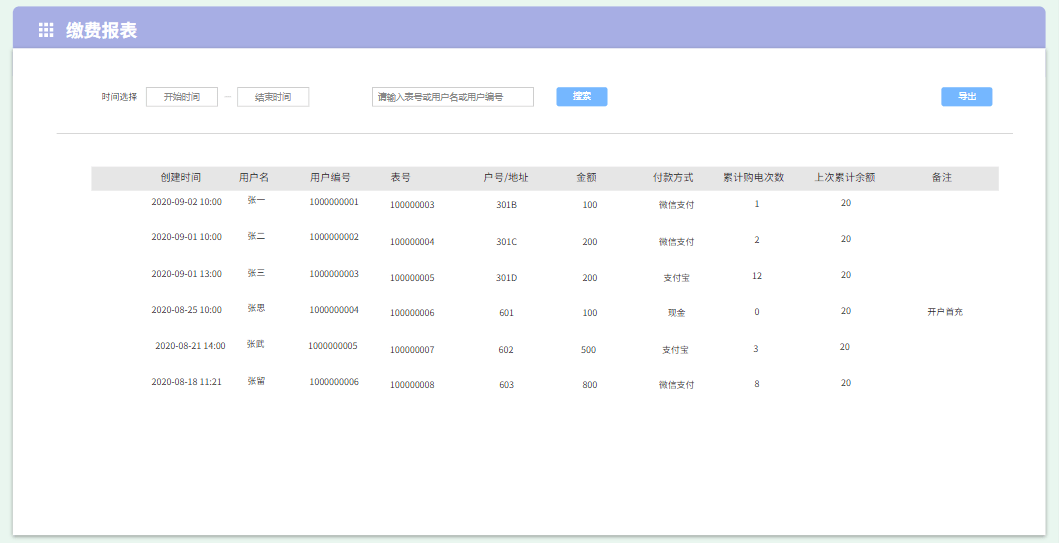This screenshot has width=1059, height=543.
Task: Click address cell 603
Action: point(506,385)
